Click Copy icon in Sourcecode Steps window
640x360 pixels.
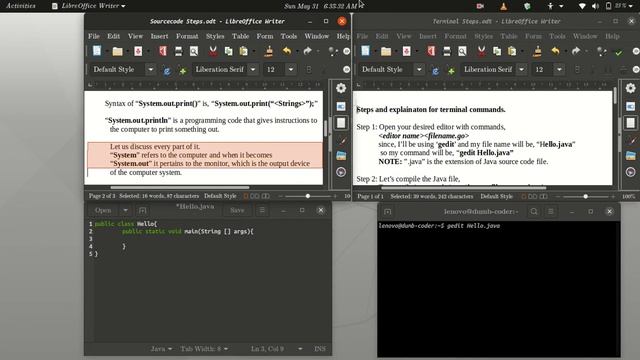[228, 51]
